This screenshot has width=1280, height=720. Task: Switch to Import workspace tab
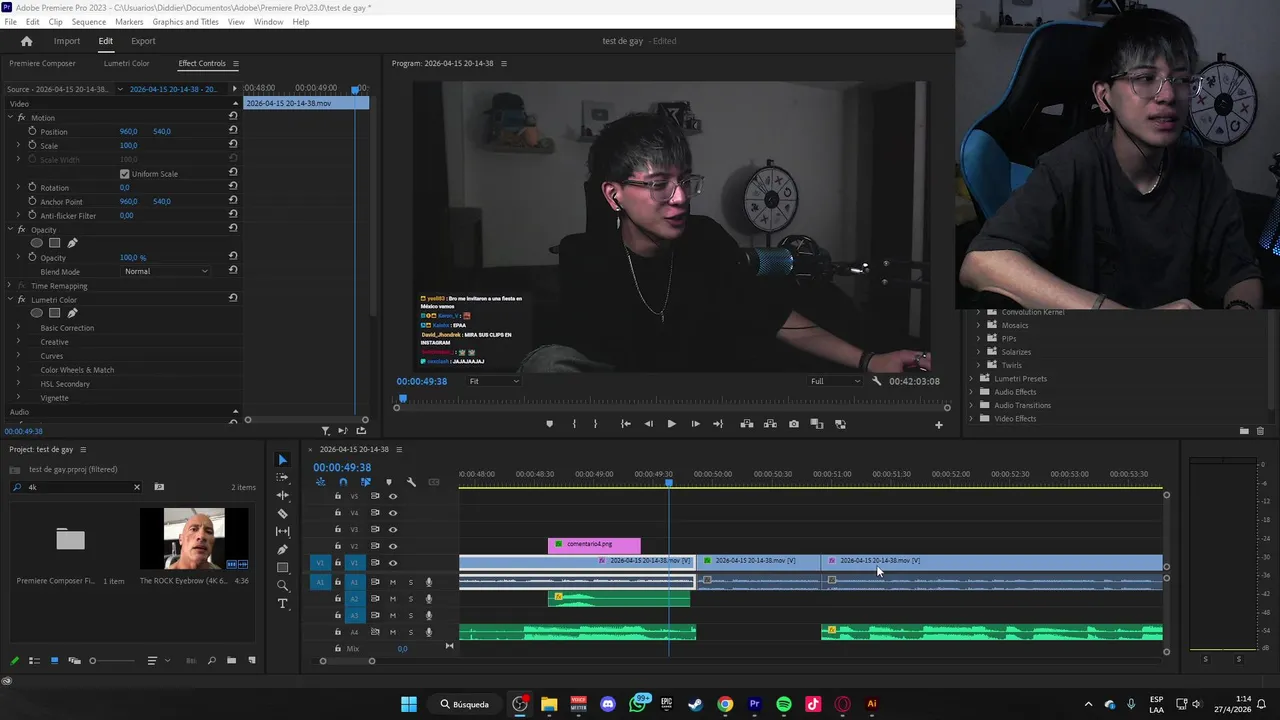coord(67,41)
